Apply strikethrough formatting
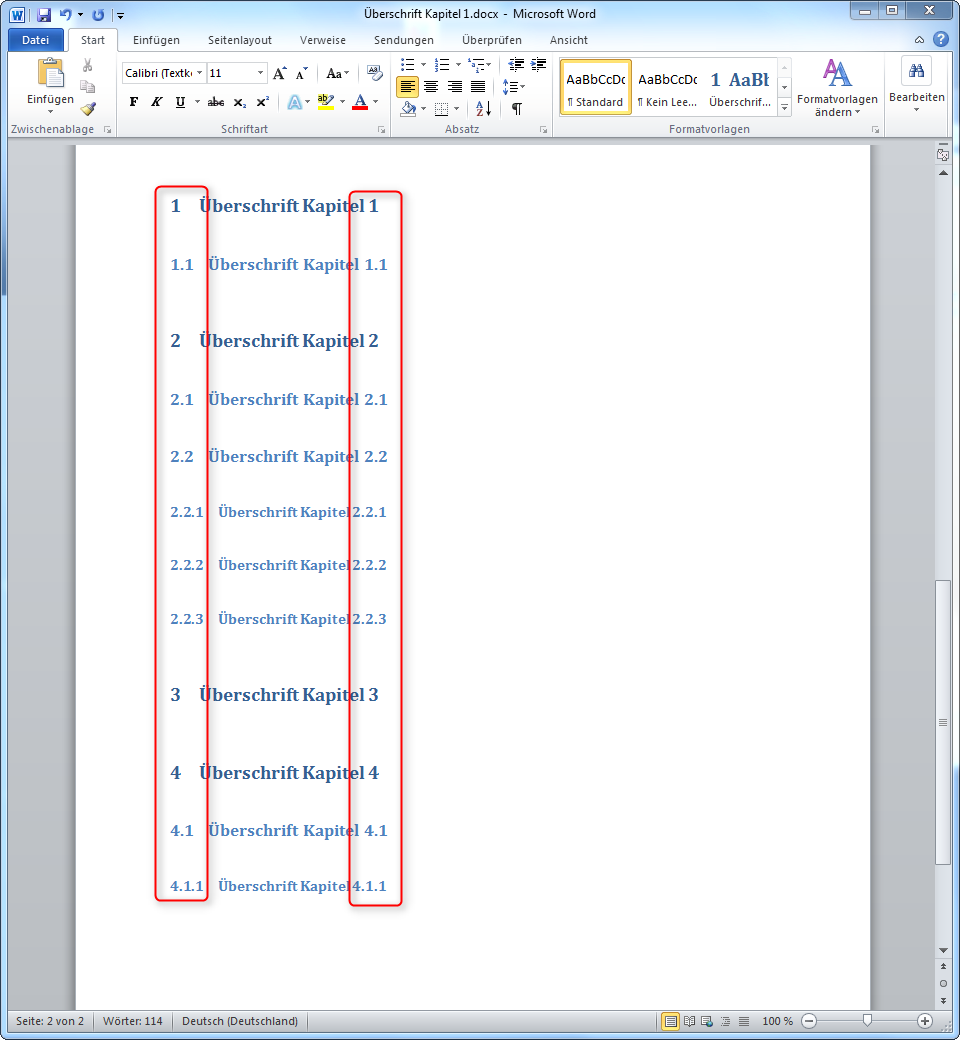 (x=214, y=101)
